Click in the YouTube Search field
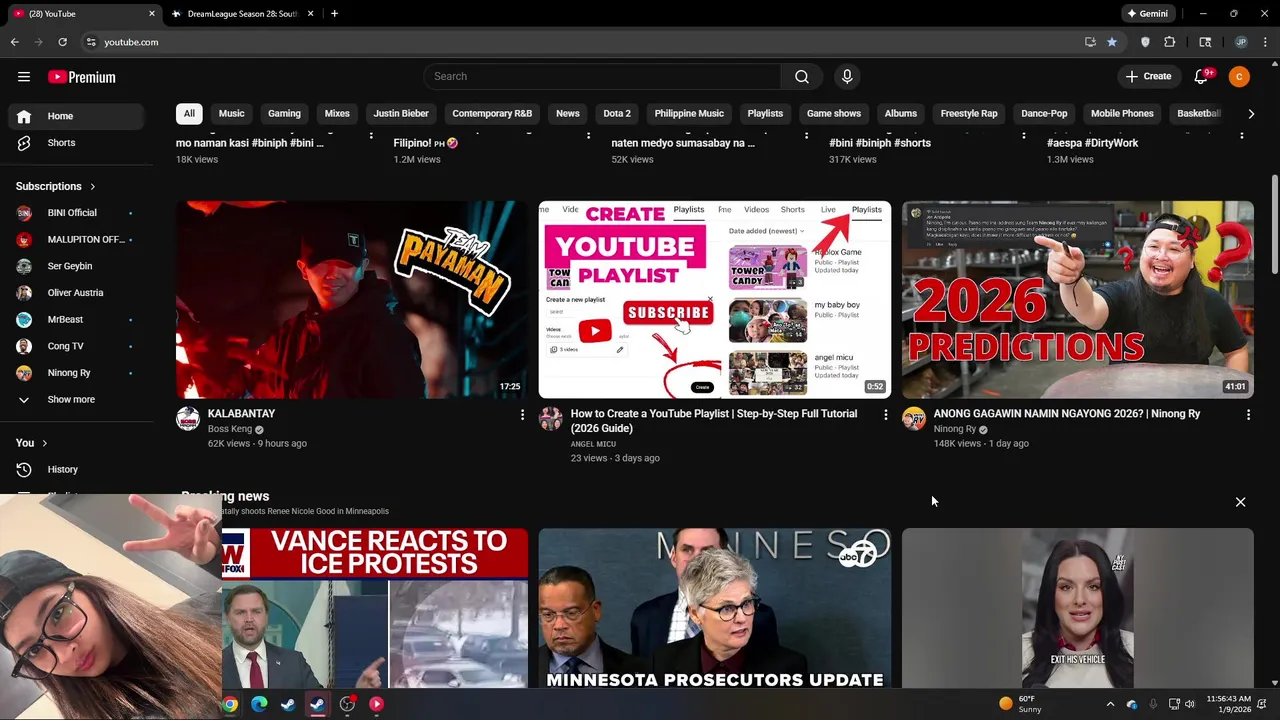 point(602,77)
